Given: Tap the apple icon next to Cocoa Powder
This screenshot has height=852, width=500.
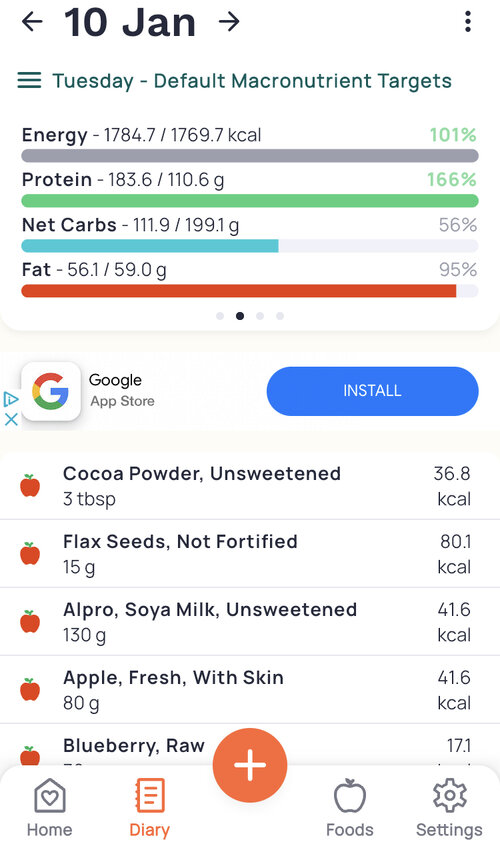Looking at the screenshot, I should click(x=30, y=485).
